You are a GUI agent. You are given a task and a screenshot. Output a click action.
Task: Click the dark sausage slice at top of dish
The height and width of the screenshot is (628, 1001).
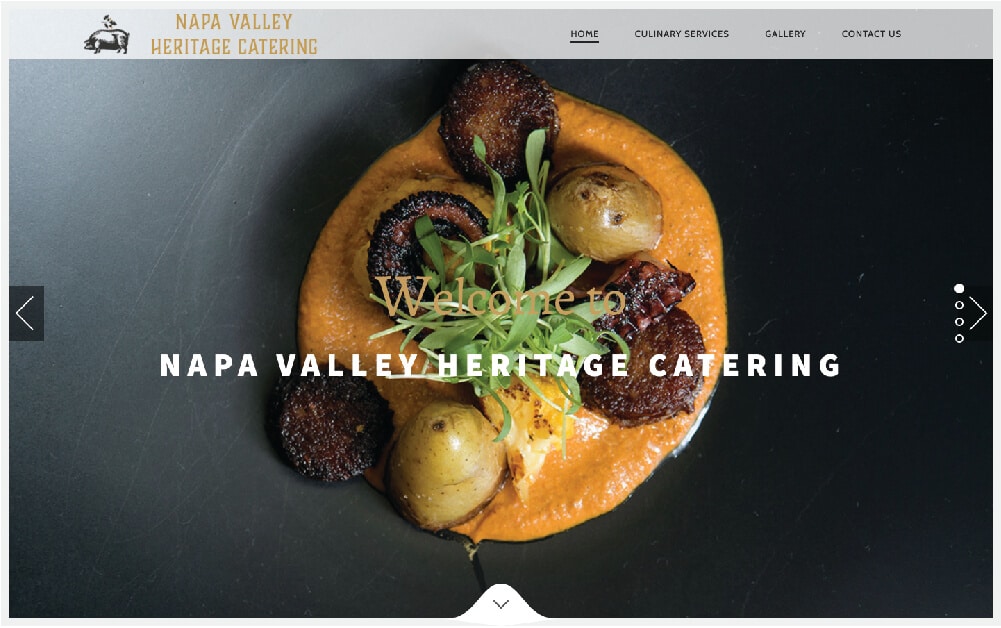click(x=499, y=119)
